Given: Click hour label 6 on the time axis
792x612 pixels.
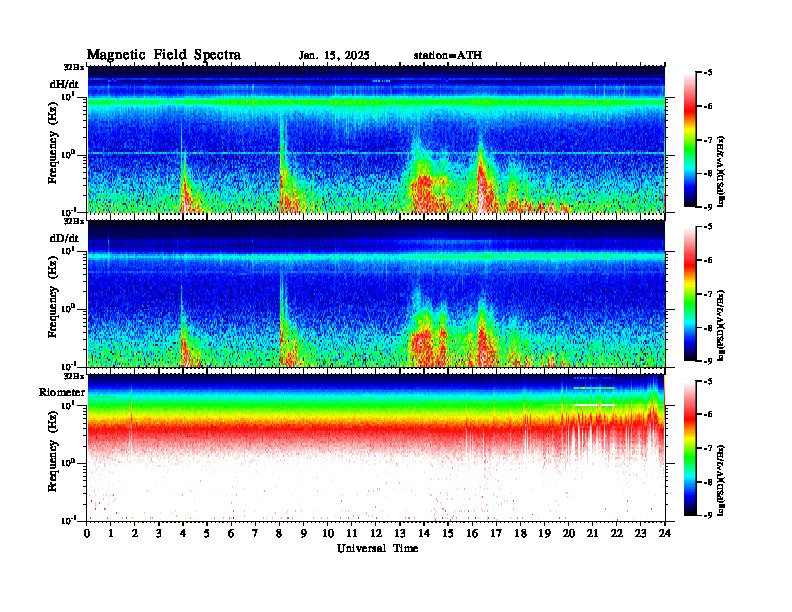Looking at the screenshot, I should coord(231,533).
